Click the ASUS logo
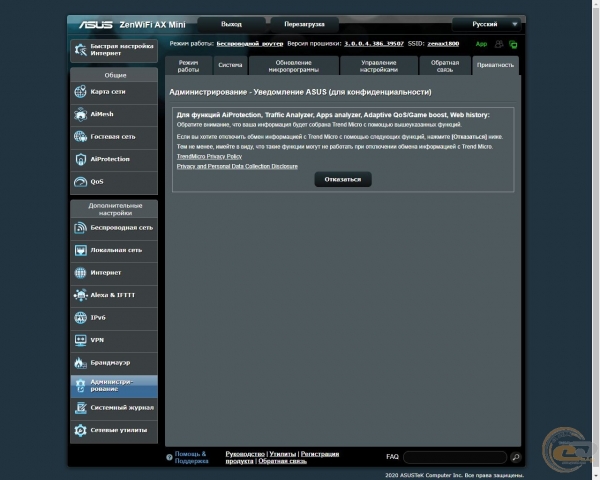This screenshot has height=480, width=600. (x=96, y=25)
